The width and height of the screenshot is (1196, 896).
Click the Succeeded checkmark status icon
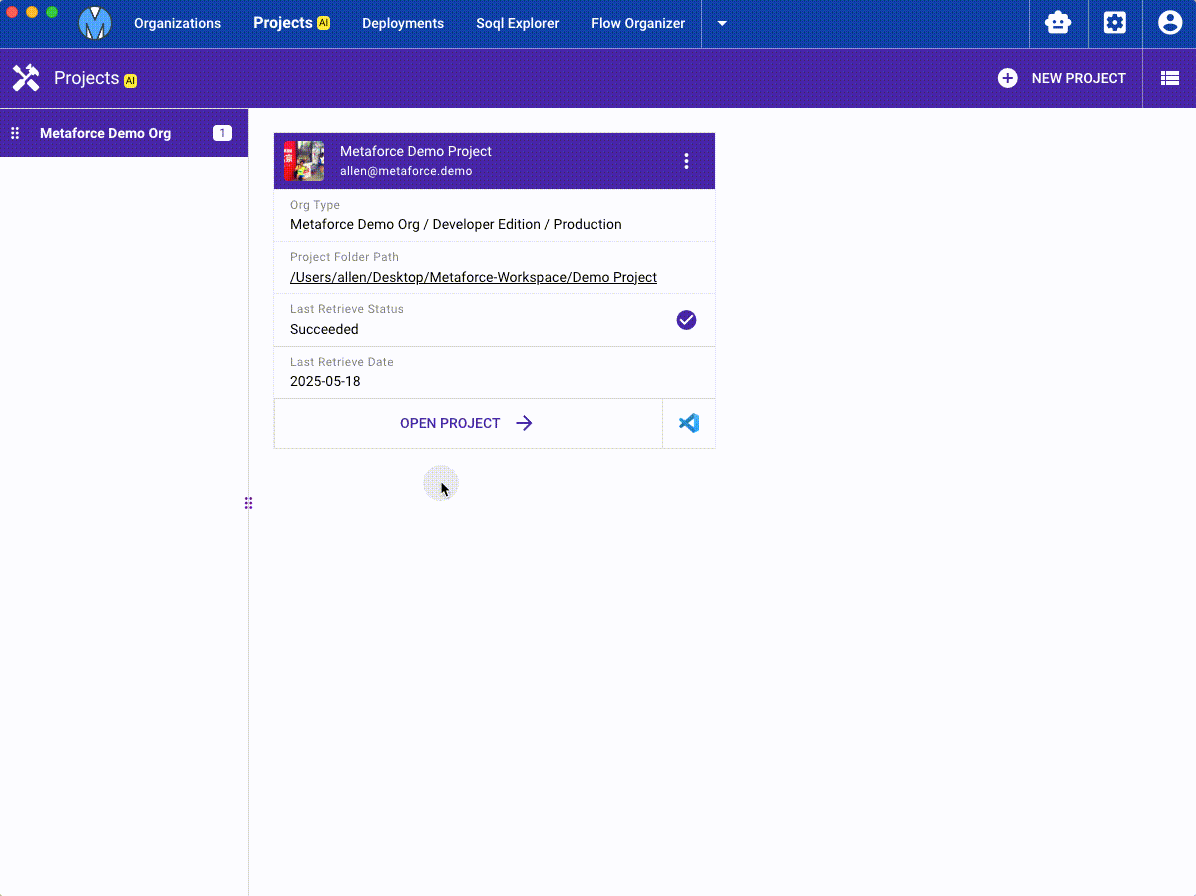point(686,320)
